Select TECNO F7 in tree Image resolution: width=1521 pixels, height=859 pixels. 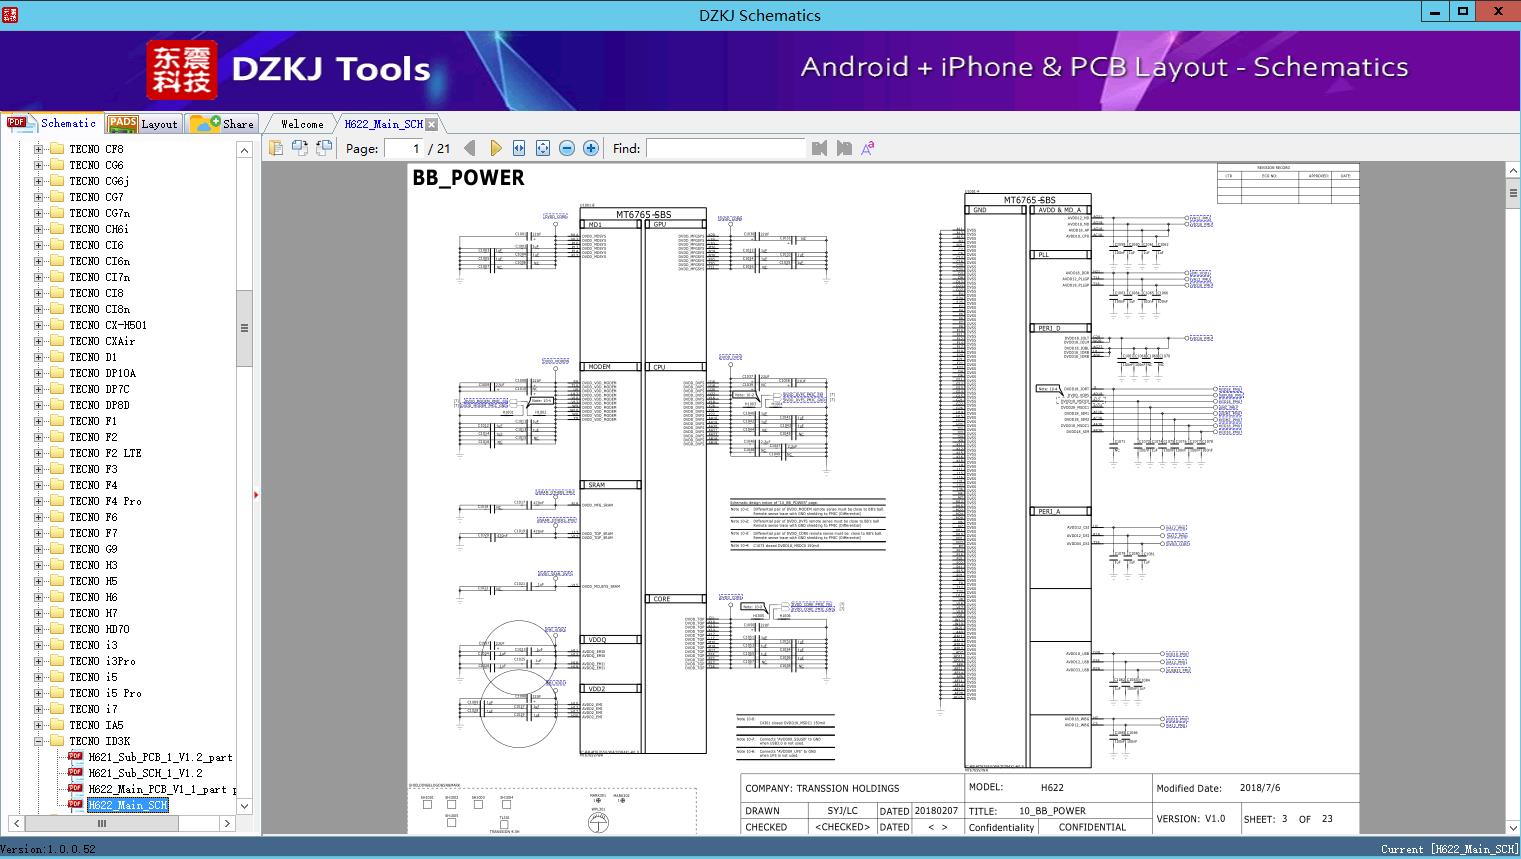pyautogui.click(x=93, y=533)
